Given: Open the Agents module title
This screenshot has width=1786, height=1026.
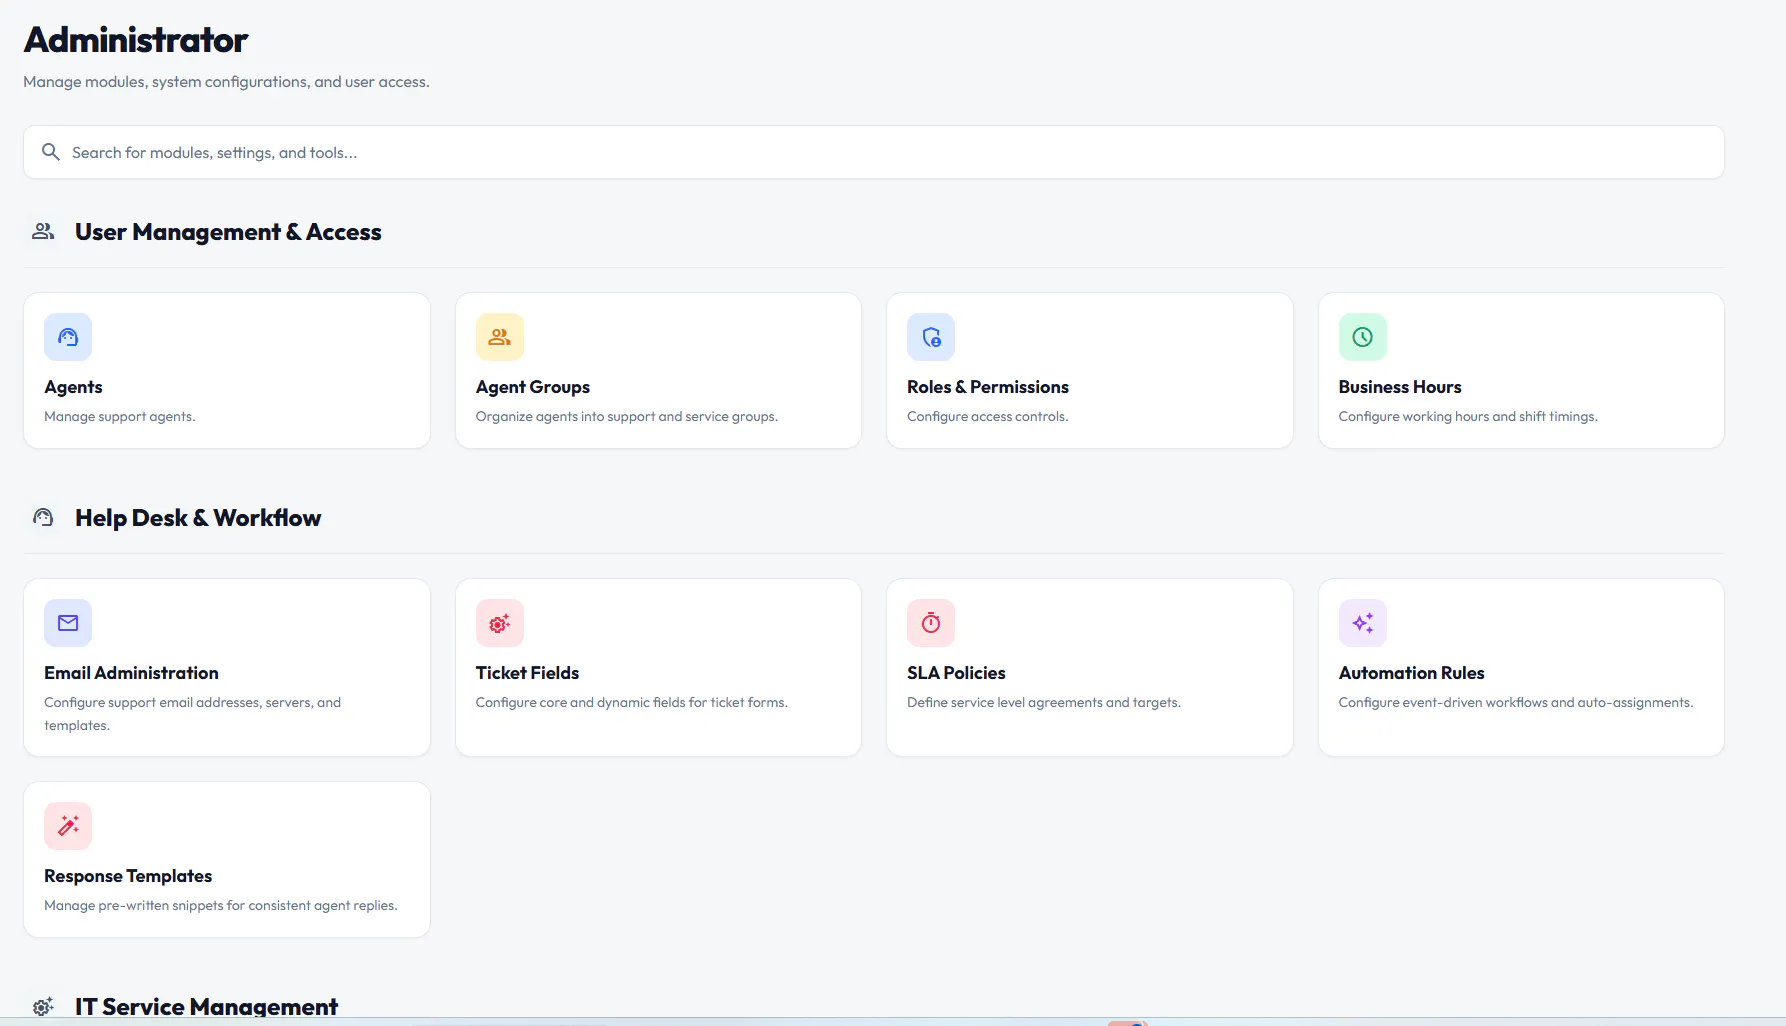Looking at the screenshot, I should click(73, 387).
